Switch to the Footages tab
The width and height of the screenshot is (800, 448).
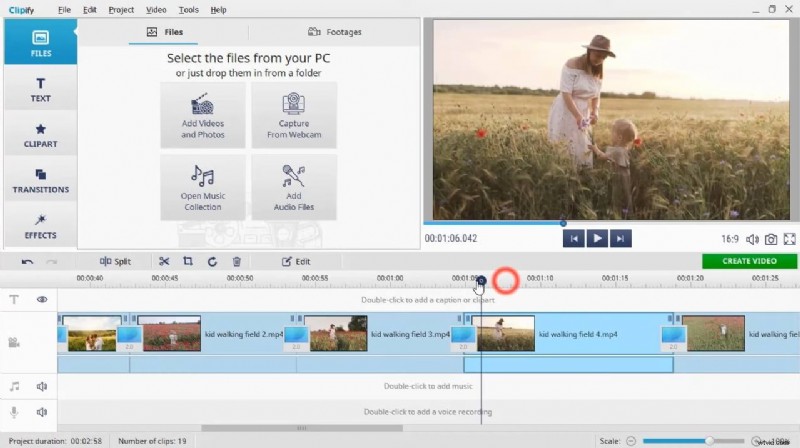pos(335,32)
